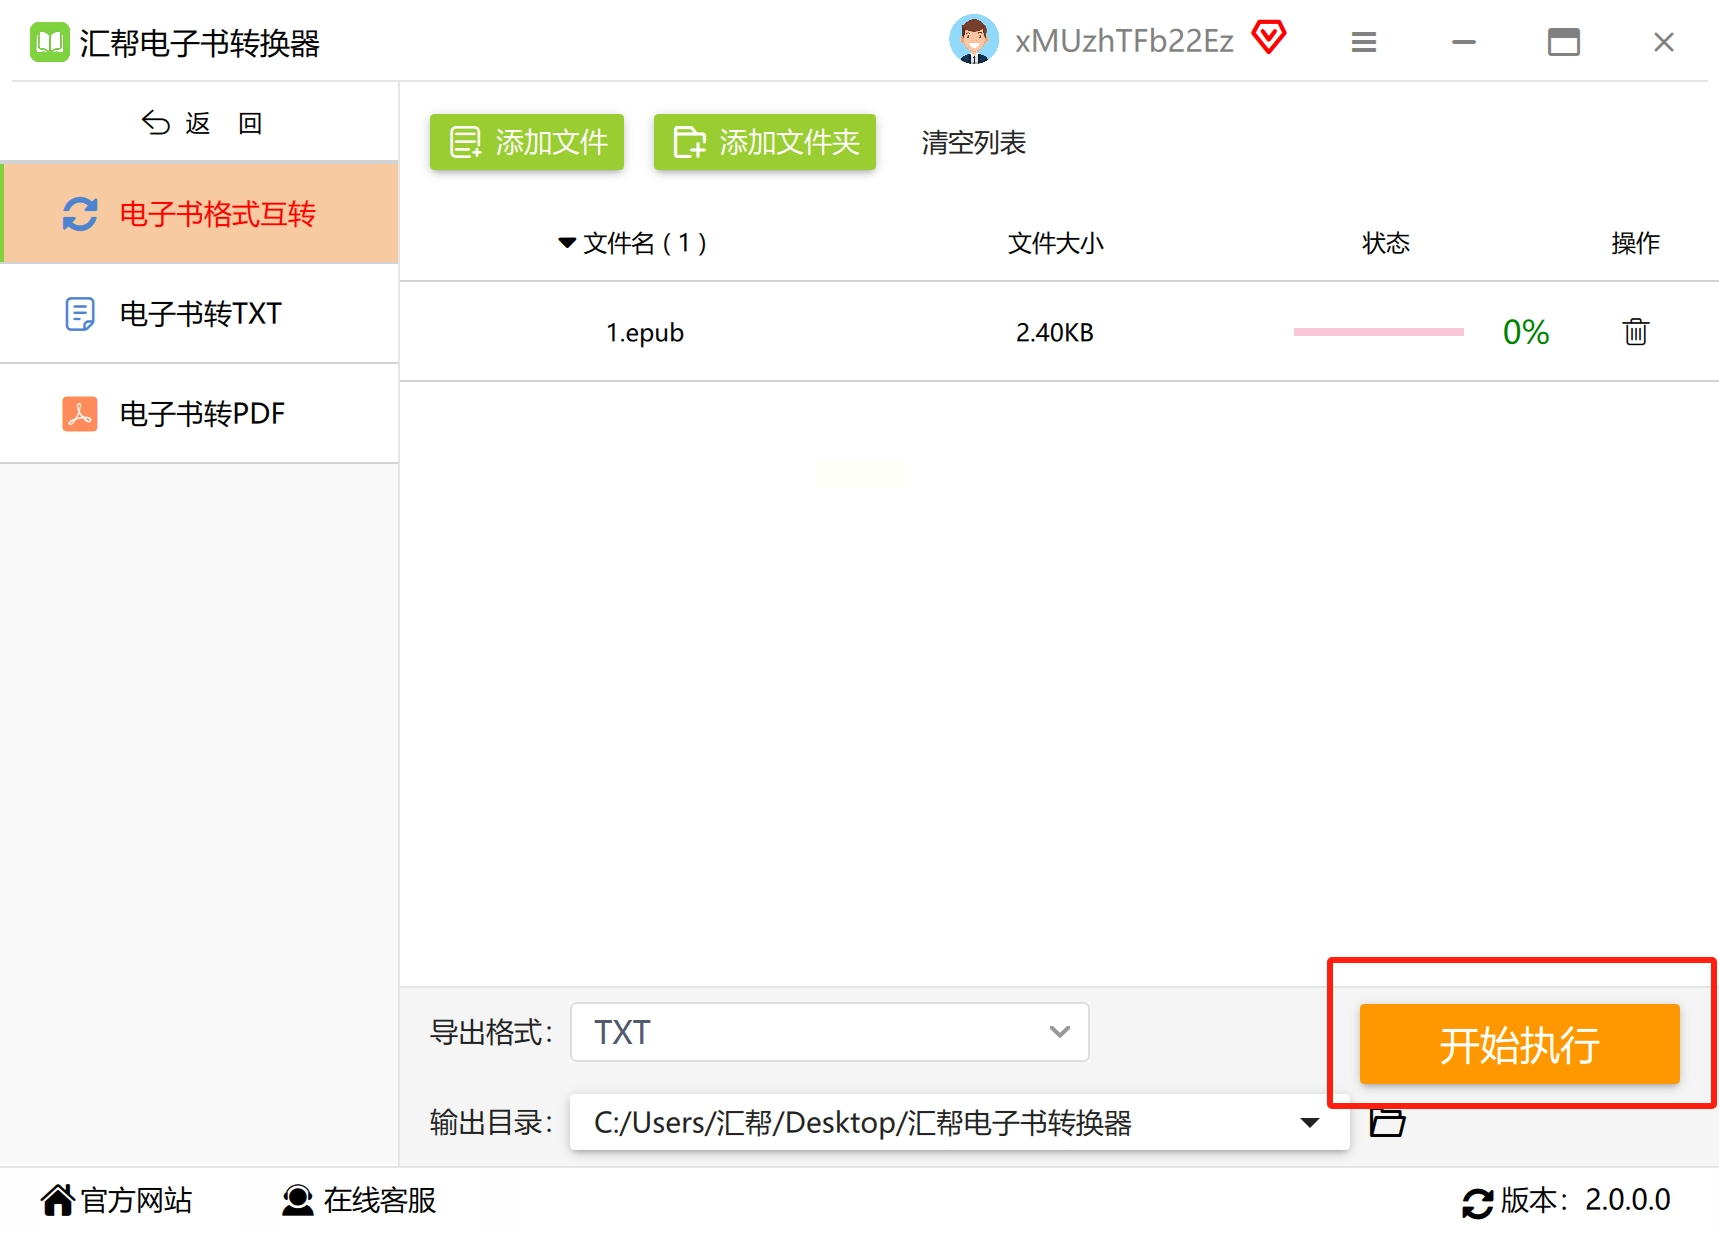Click the 2.40KB file size cell
Image resolution: width=1719 pixels, height=1233 pixels.
coord(1055,332)
